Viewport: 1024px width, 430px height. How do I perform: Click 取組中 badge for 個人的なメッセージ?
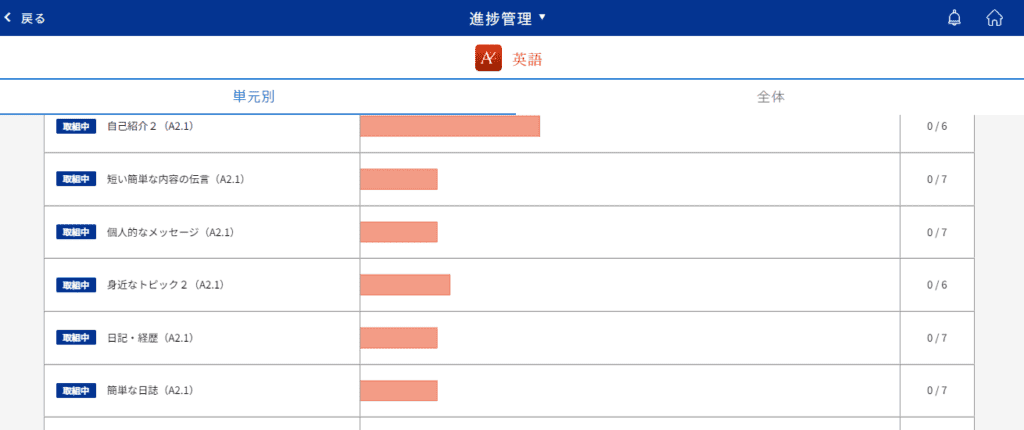[x=76, y=232]
